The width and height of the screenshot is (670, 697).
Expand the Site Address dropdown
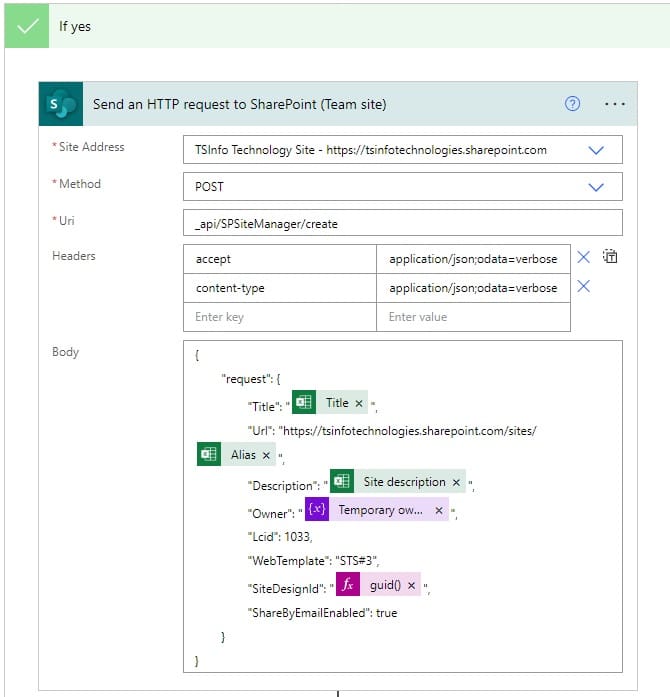coord(596,150)
